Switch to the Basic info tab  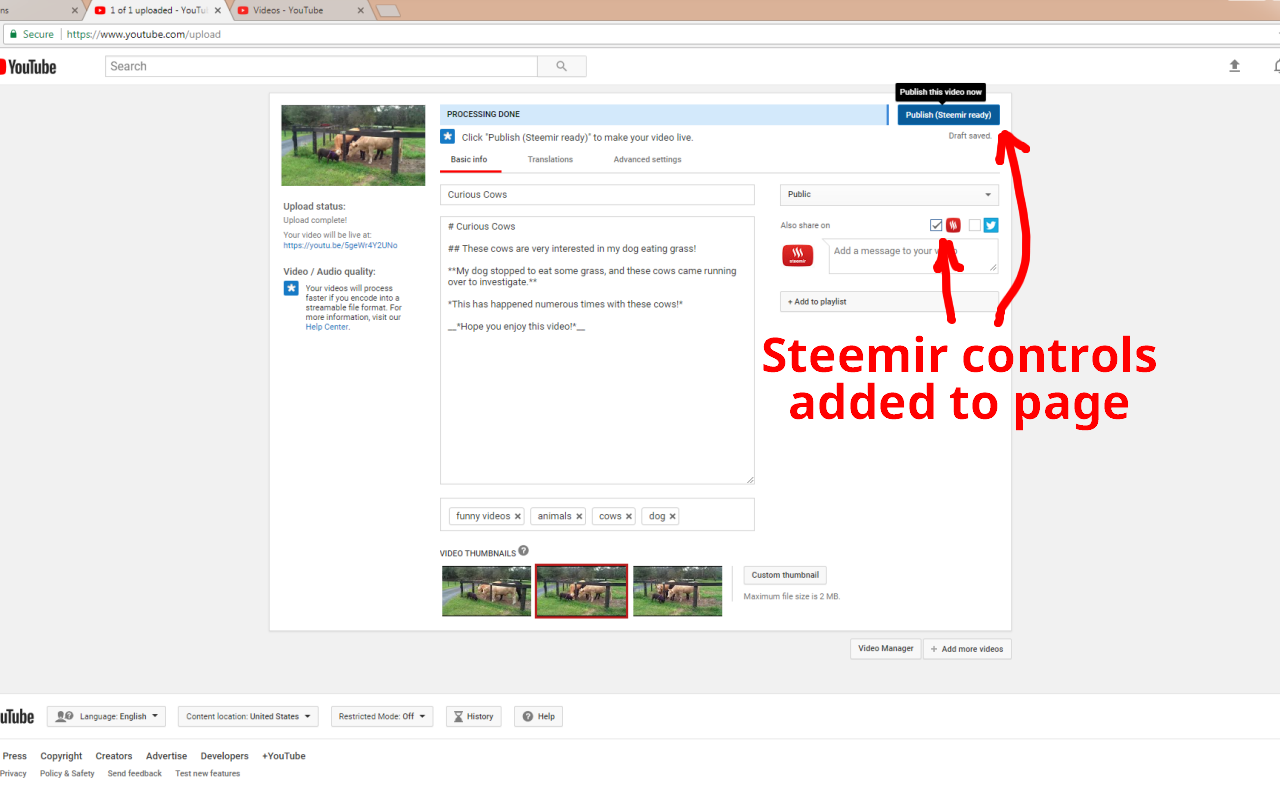[x=469, y=160]
